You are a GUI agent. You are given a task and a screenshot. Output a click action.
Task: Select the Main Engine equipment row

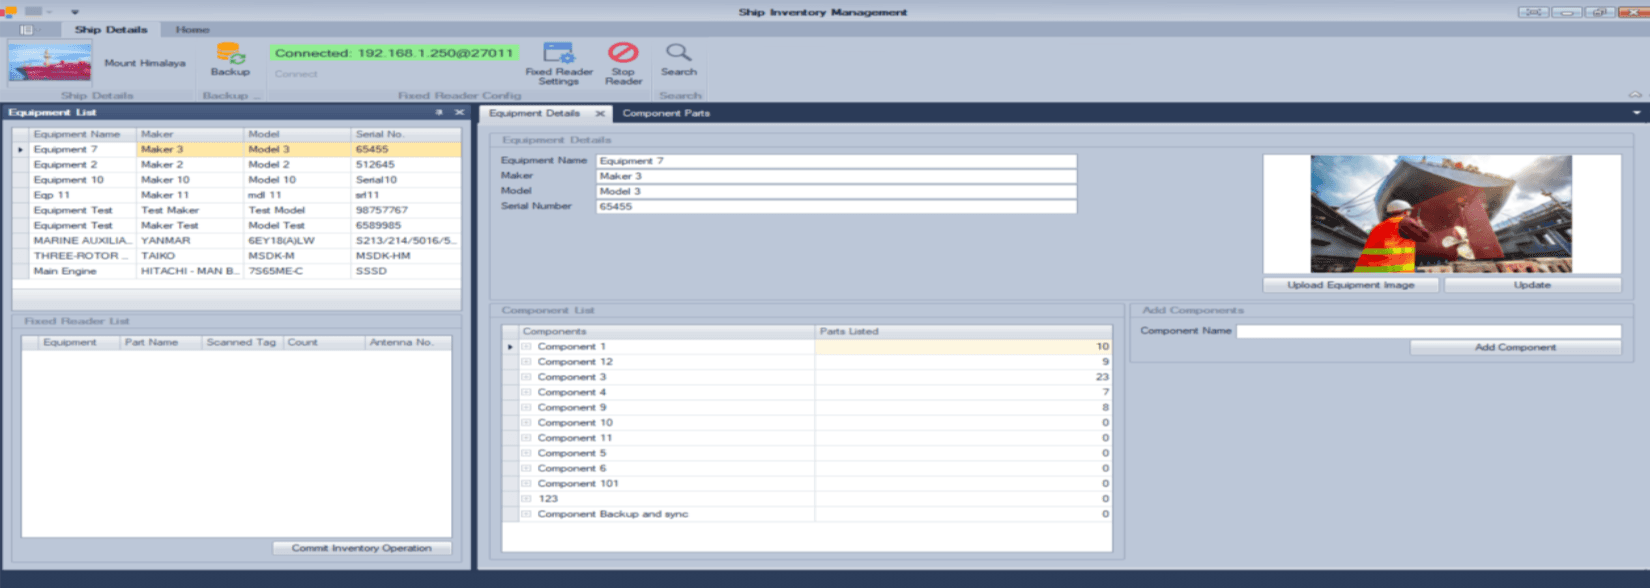pyautogui.click(x=65, y=271)
